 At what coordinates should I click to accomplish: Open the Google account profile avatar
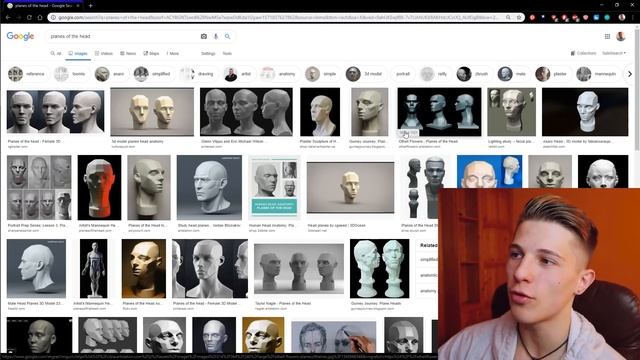pos(621,36)
